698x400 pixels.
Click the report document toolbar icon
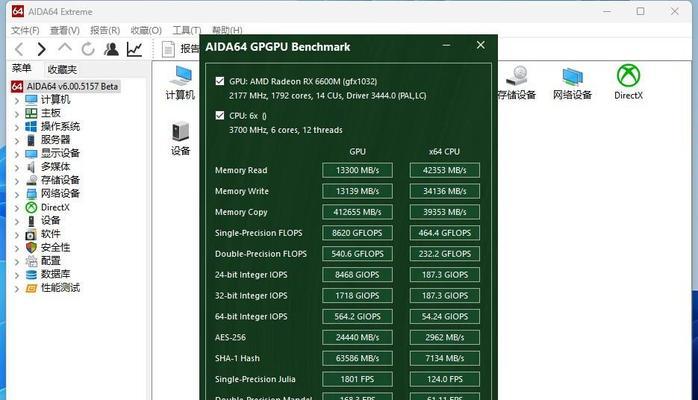tap(168, 49)
